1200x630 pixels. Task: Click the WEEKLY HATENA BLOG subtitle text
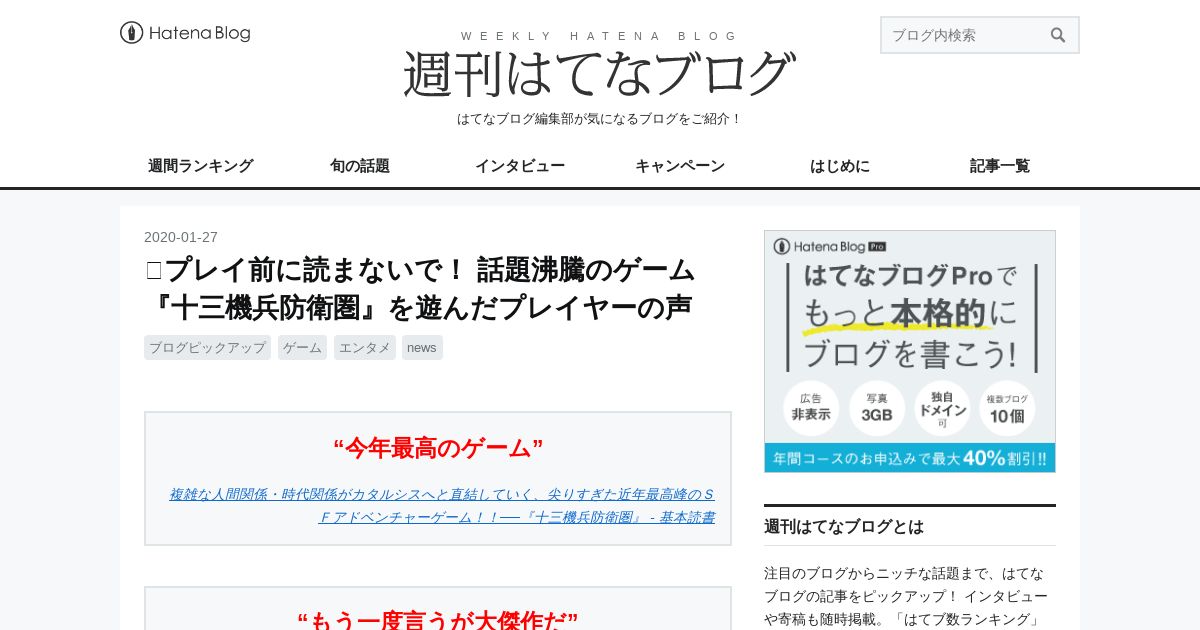tap(599, 36)
